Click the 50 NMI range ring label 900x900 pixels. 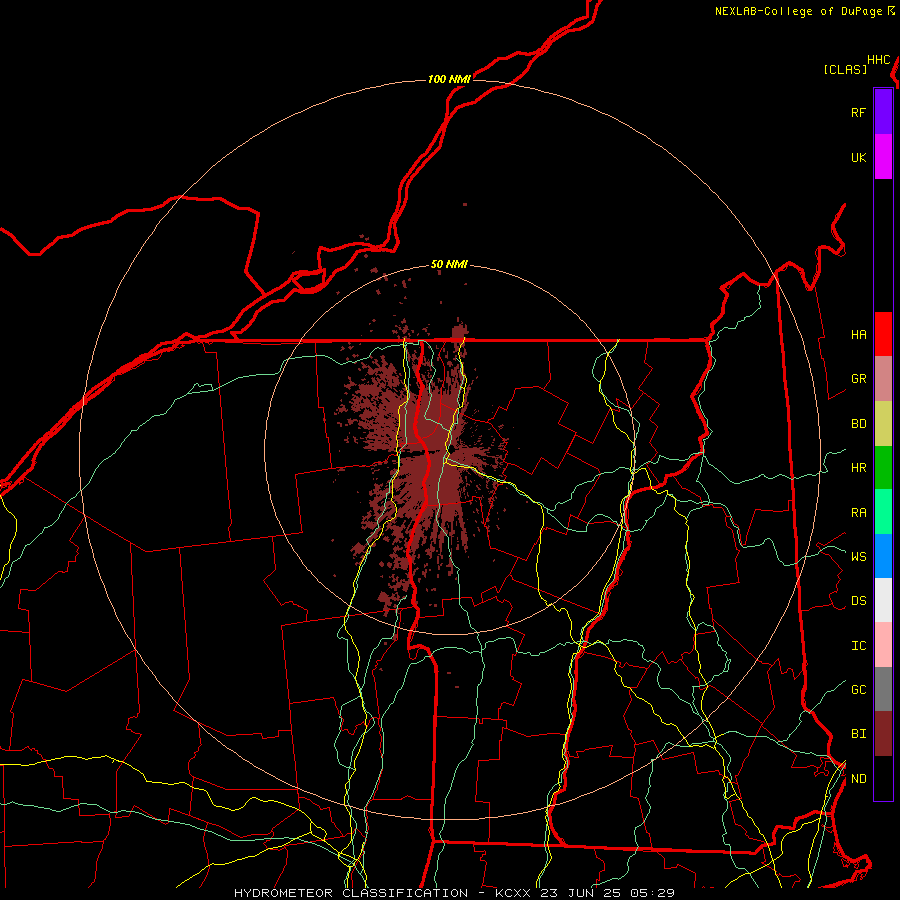(x=449, y=264)
